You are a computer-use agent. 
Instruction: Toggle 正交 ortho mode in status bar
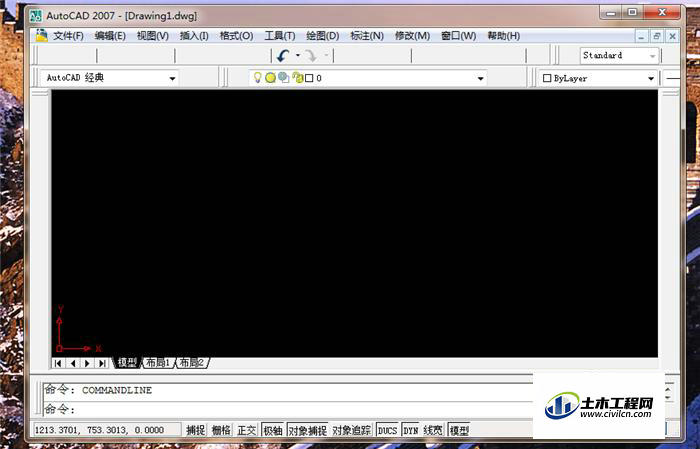click(x=246, y=430)
